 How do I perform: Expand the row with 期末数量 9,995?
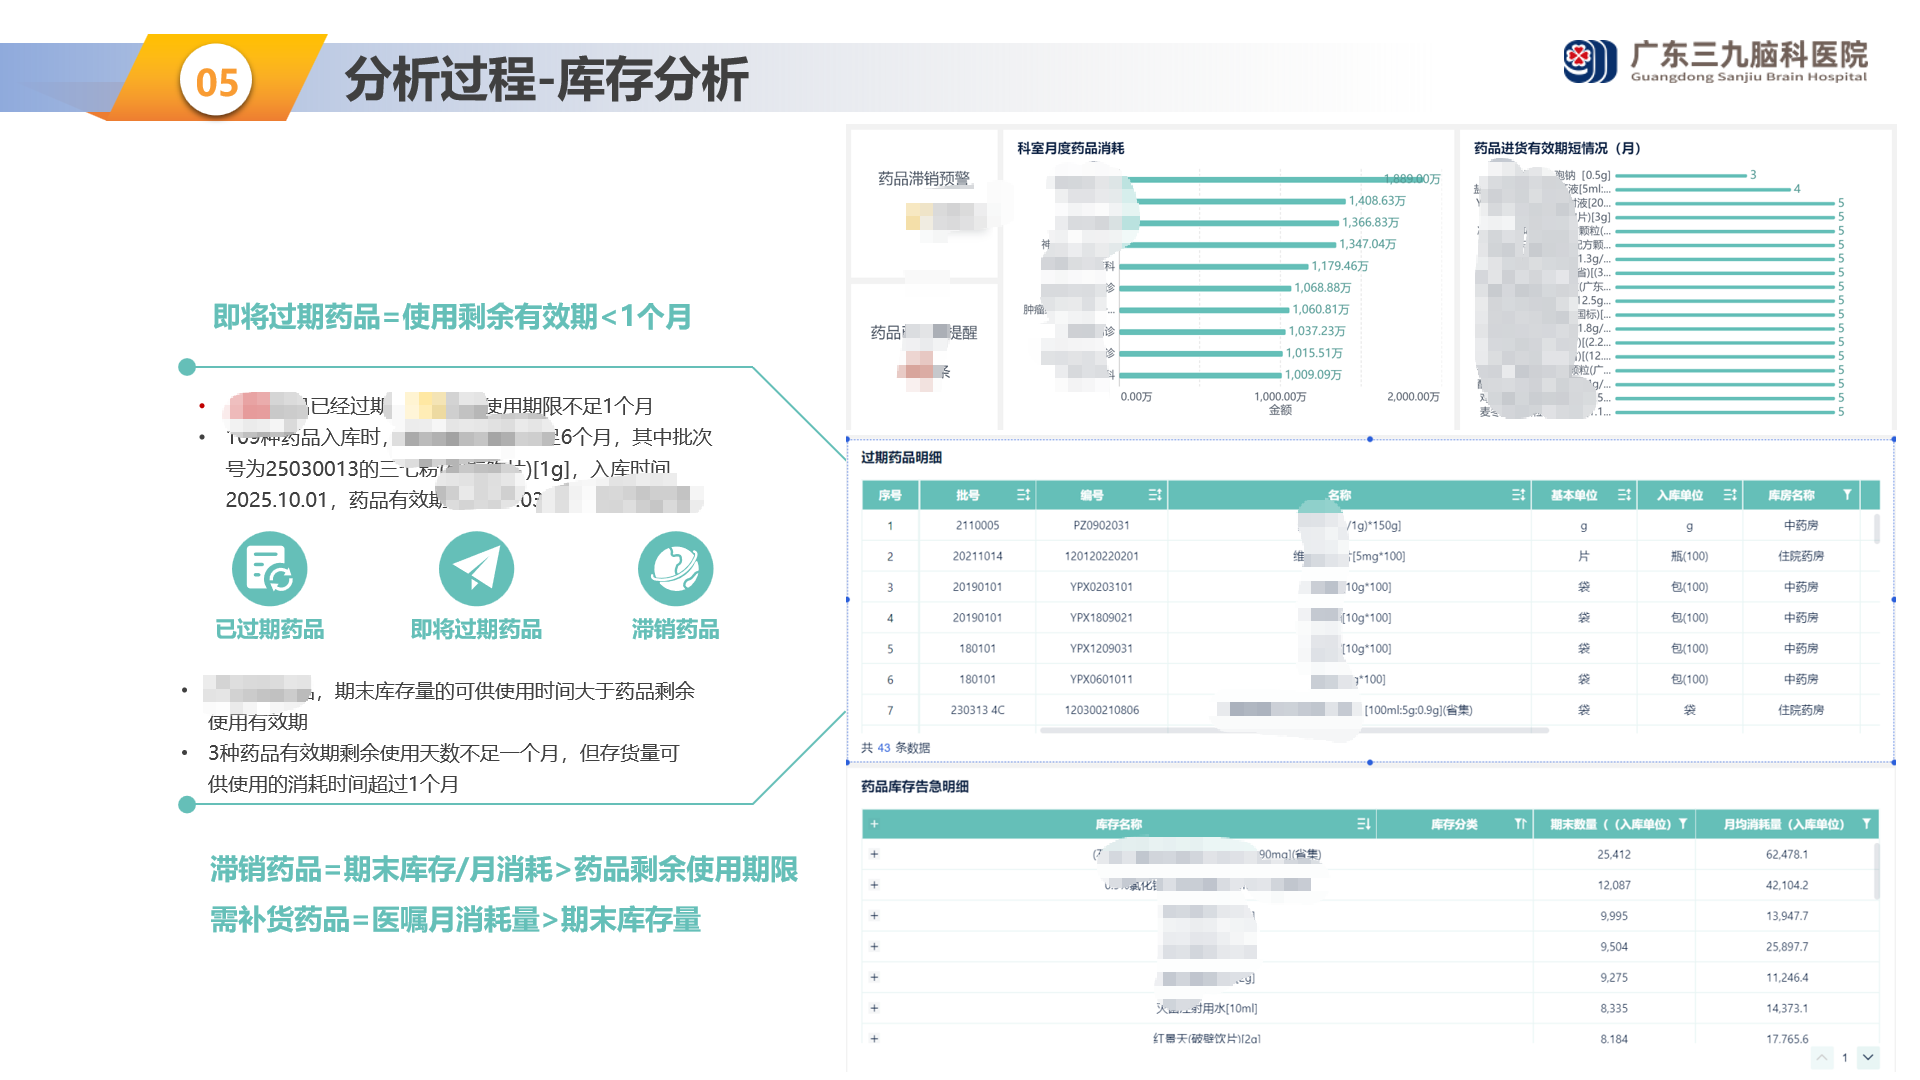[874, 916]
